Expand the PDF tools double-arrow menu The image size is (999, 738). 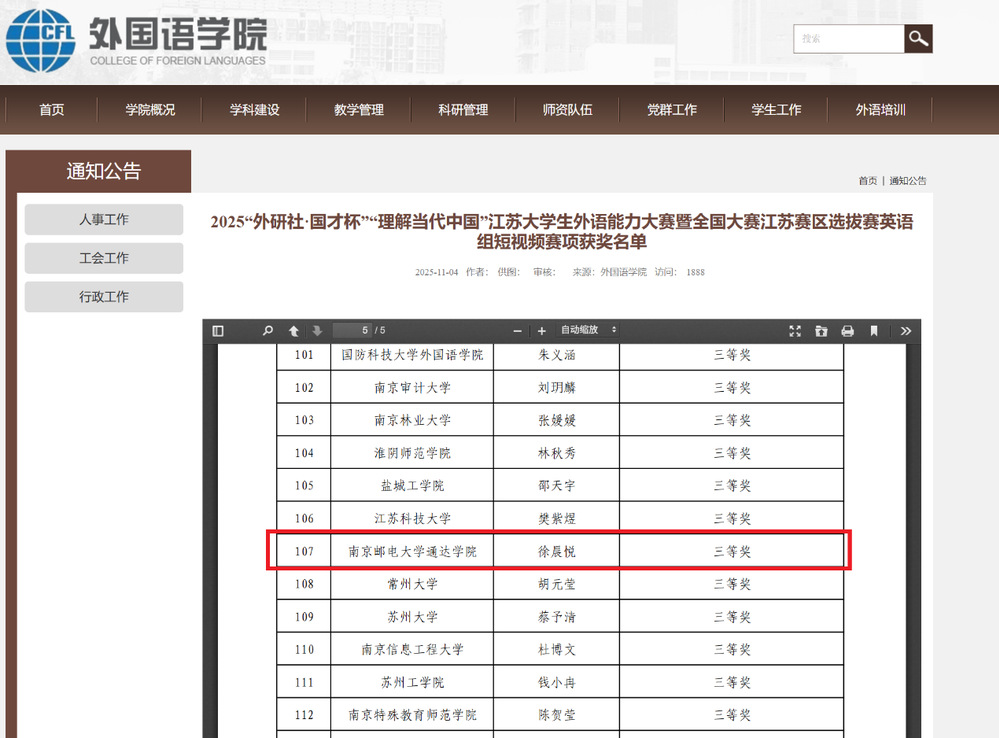(x=906, y=331)
